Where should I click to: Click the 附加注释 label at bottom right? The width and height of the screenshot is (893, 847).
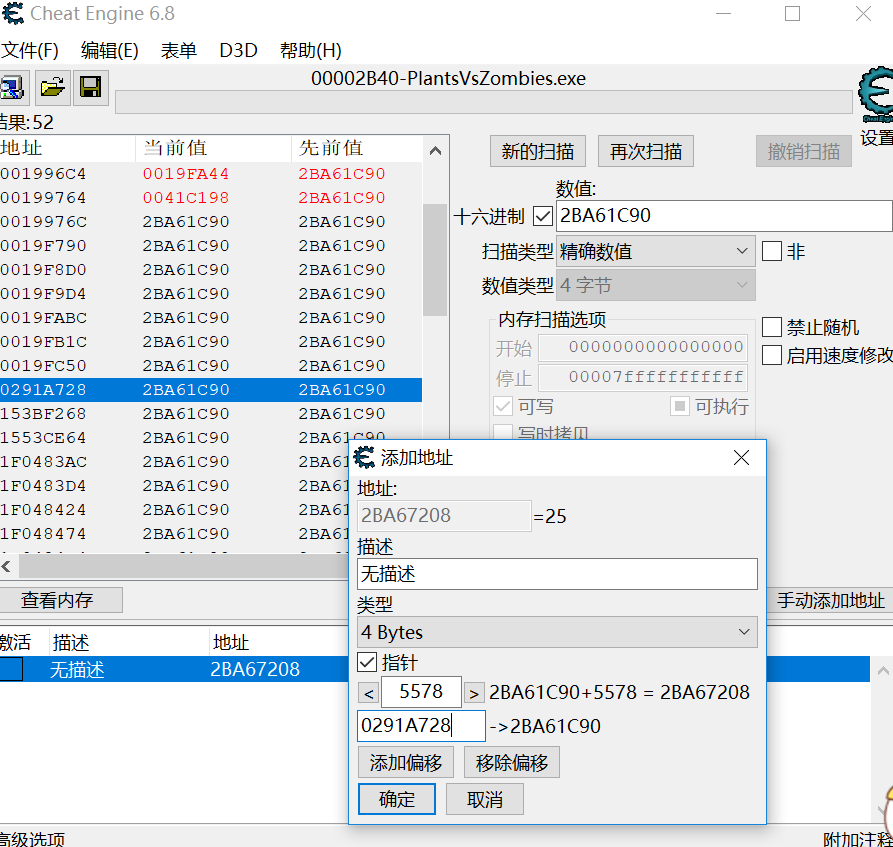coord(858,838)
